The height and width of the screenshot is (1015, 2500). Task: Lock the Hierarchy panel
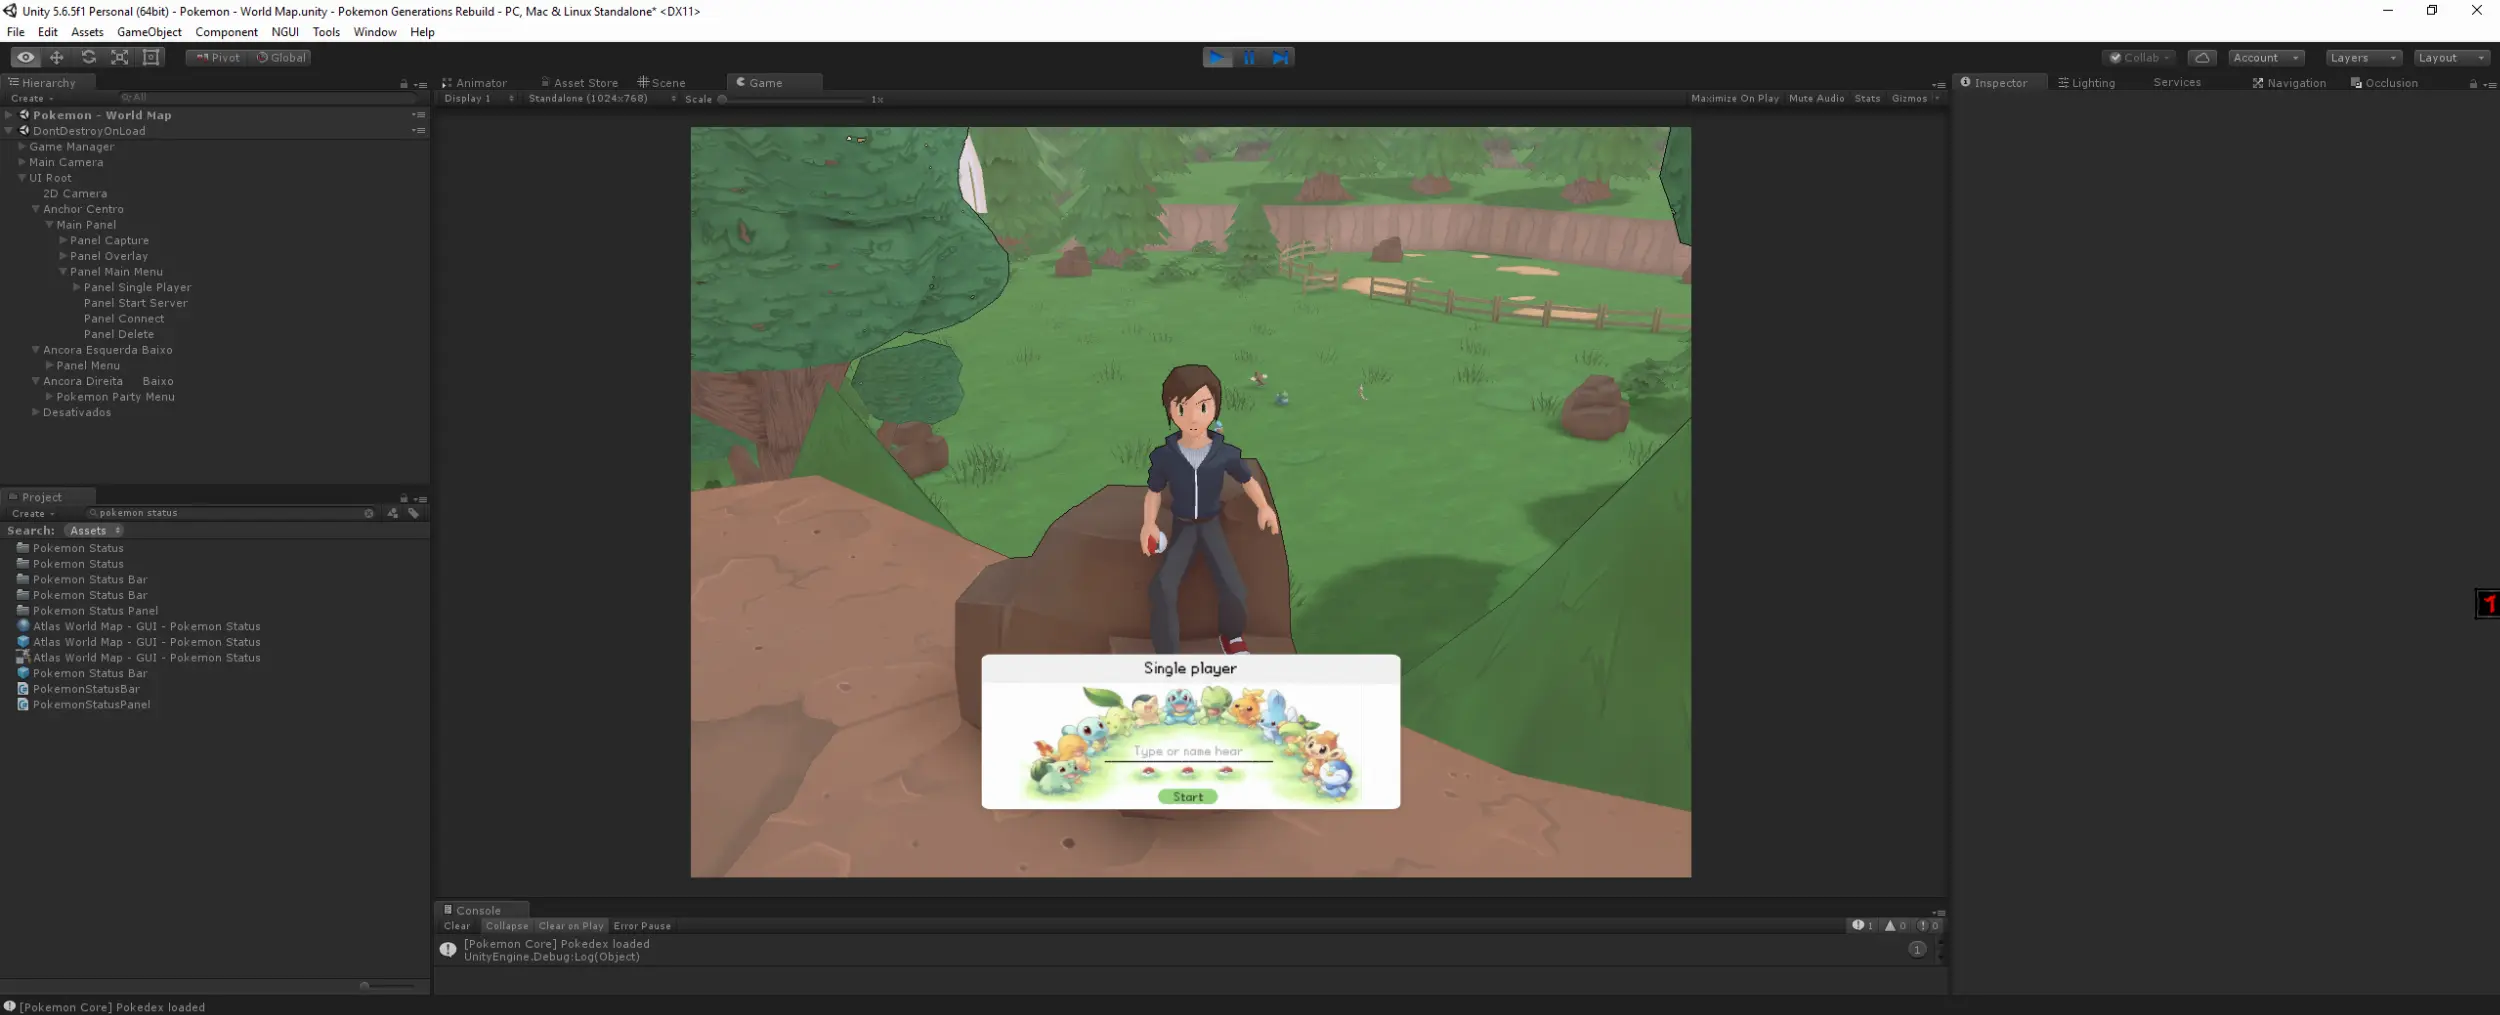(x=404, y=84)
